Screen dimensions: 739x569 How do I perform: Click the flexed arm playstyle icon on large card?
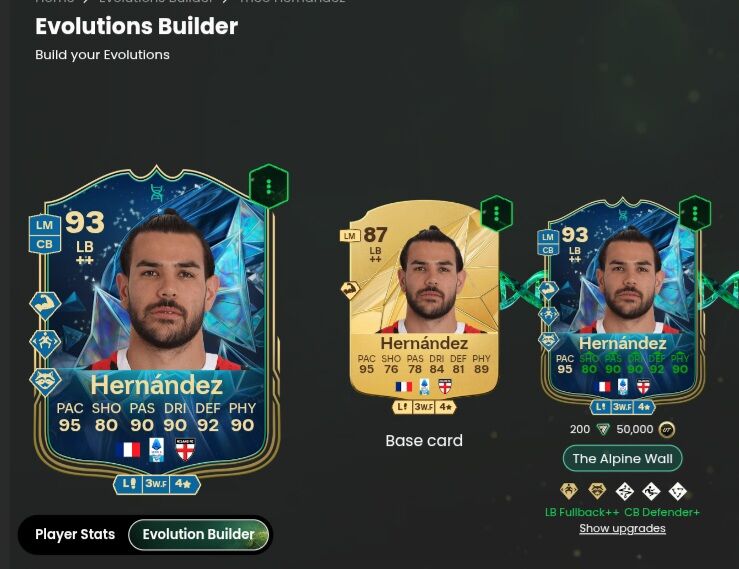click(45, 305)
